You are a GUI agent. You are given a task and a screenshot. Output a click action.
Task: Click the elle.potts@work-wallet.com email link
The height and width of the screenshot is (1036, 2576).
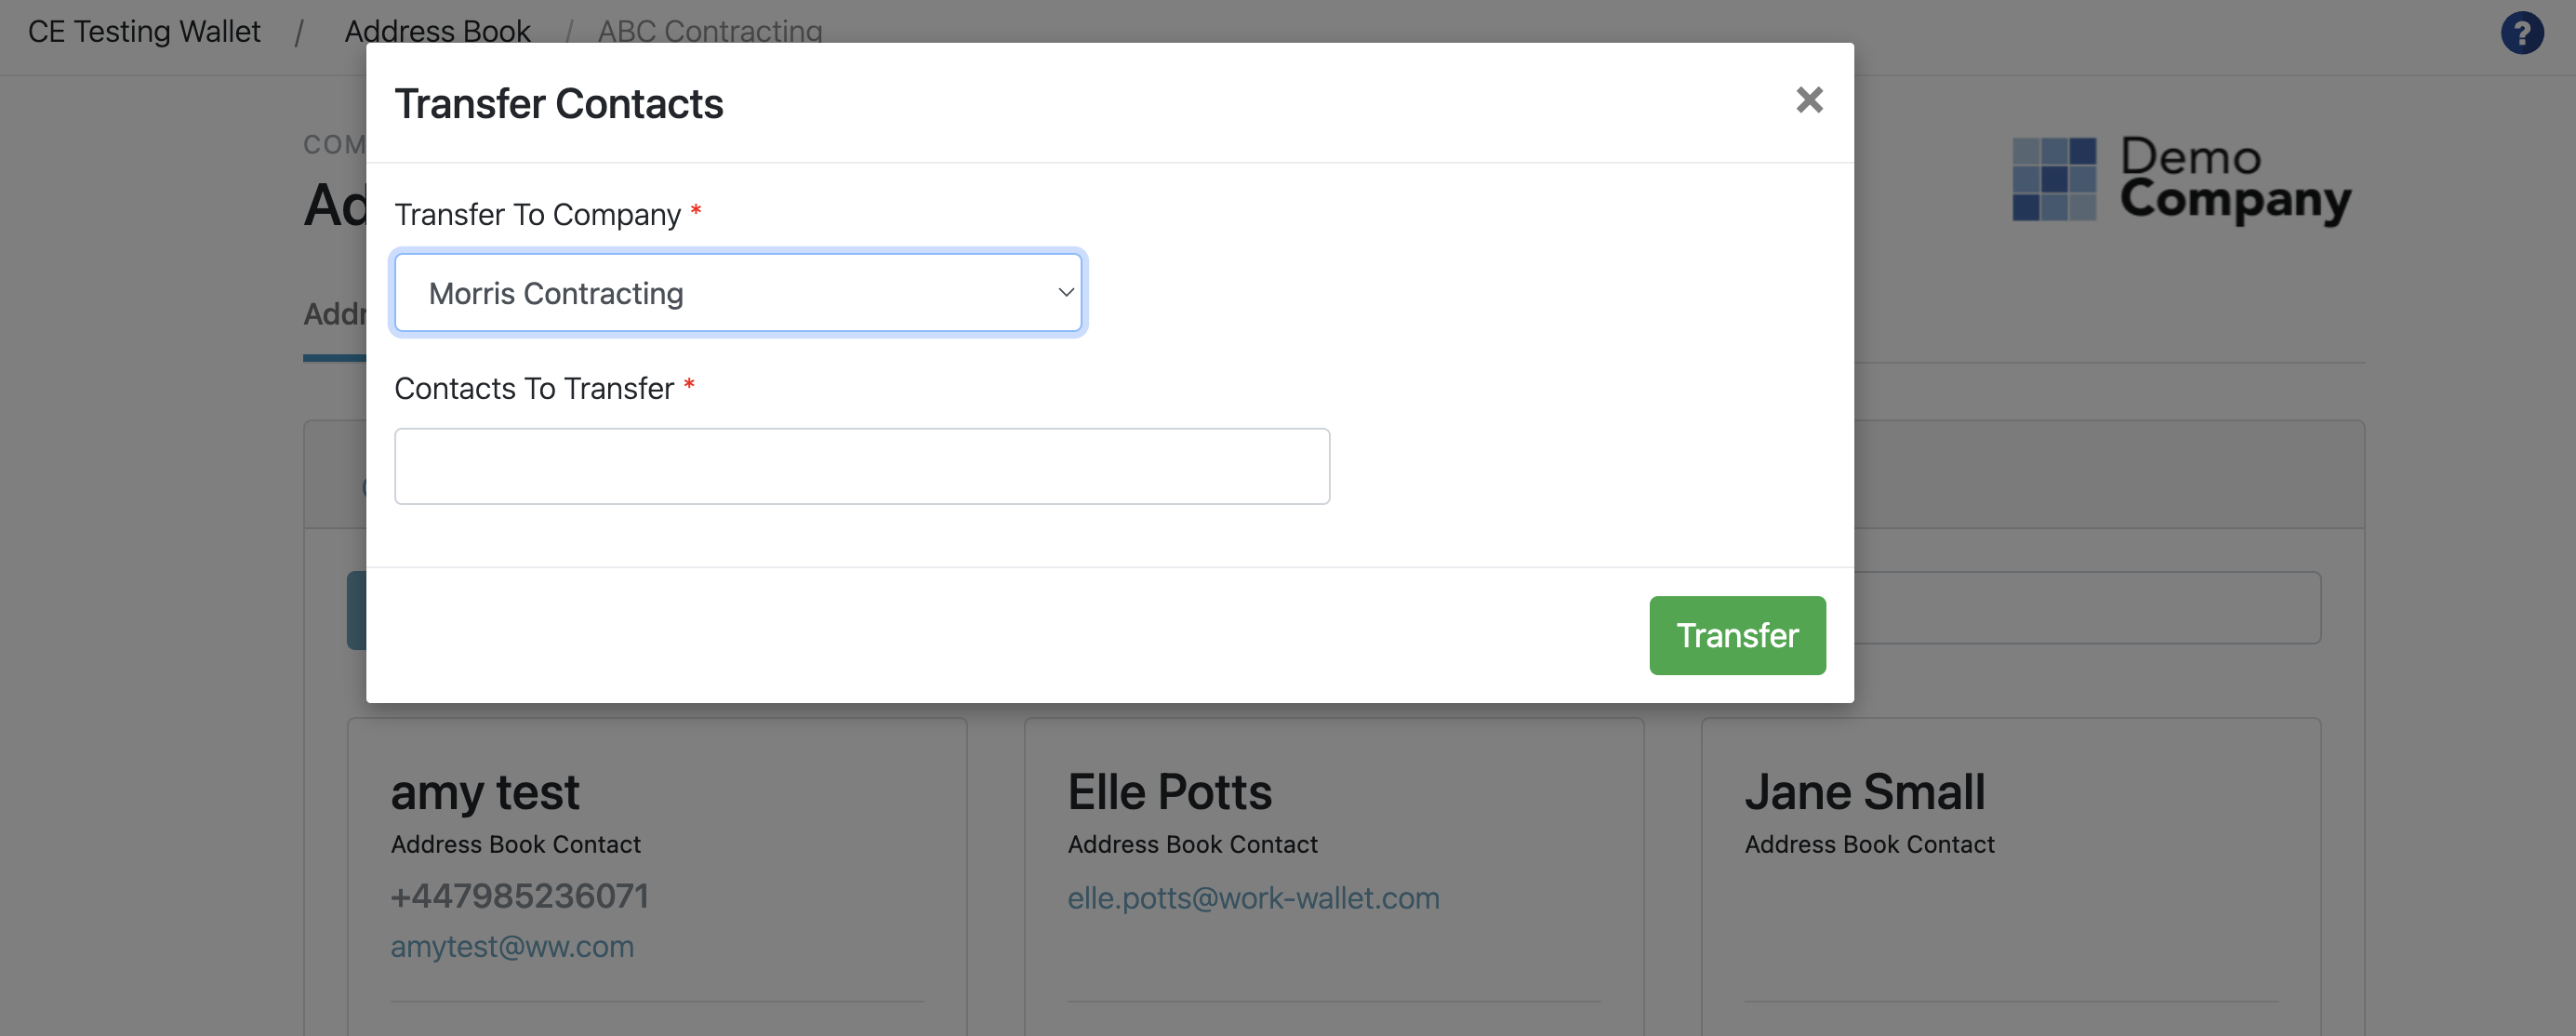click(x=1253, y=898)
